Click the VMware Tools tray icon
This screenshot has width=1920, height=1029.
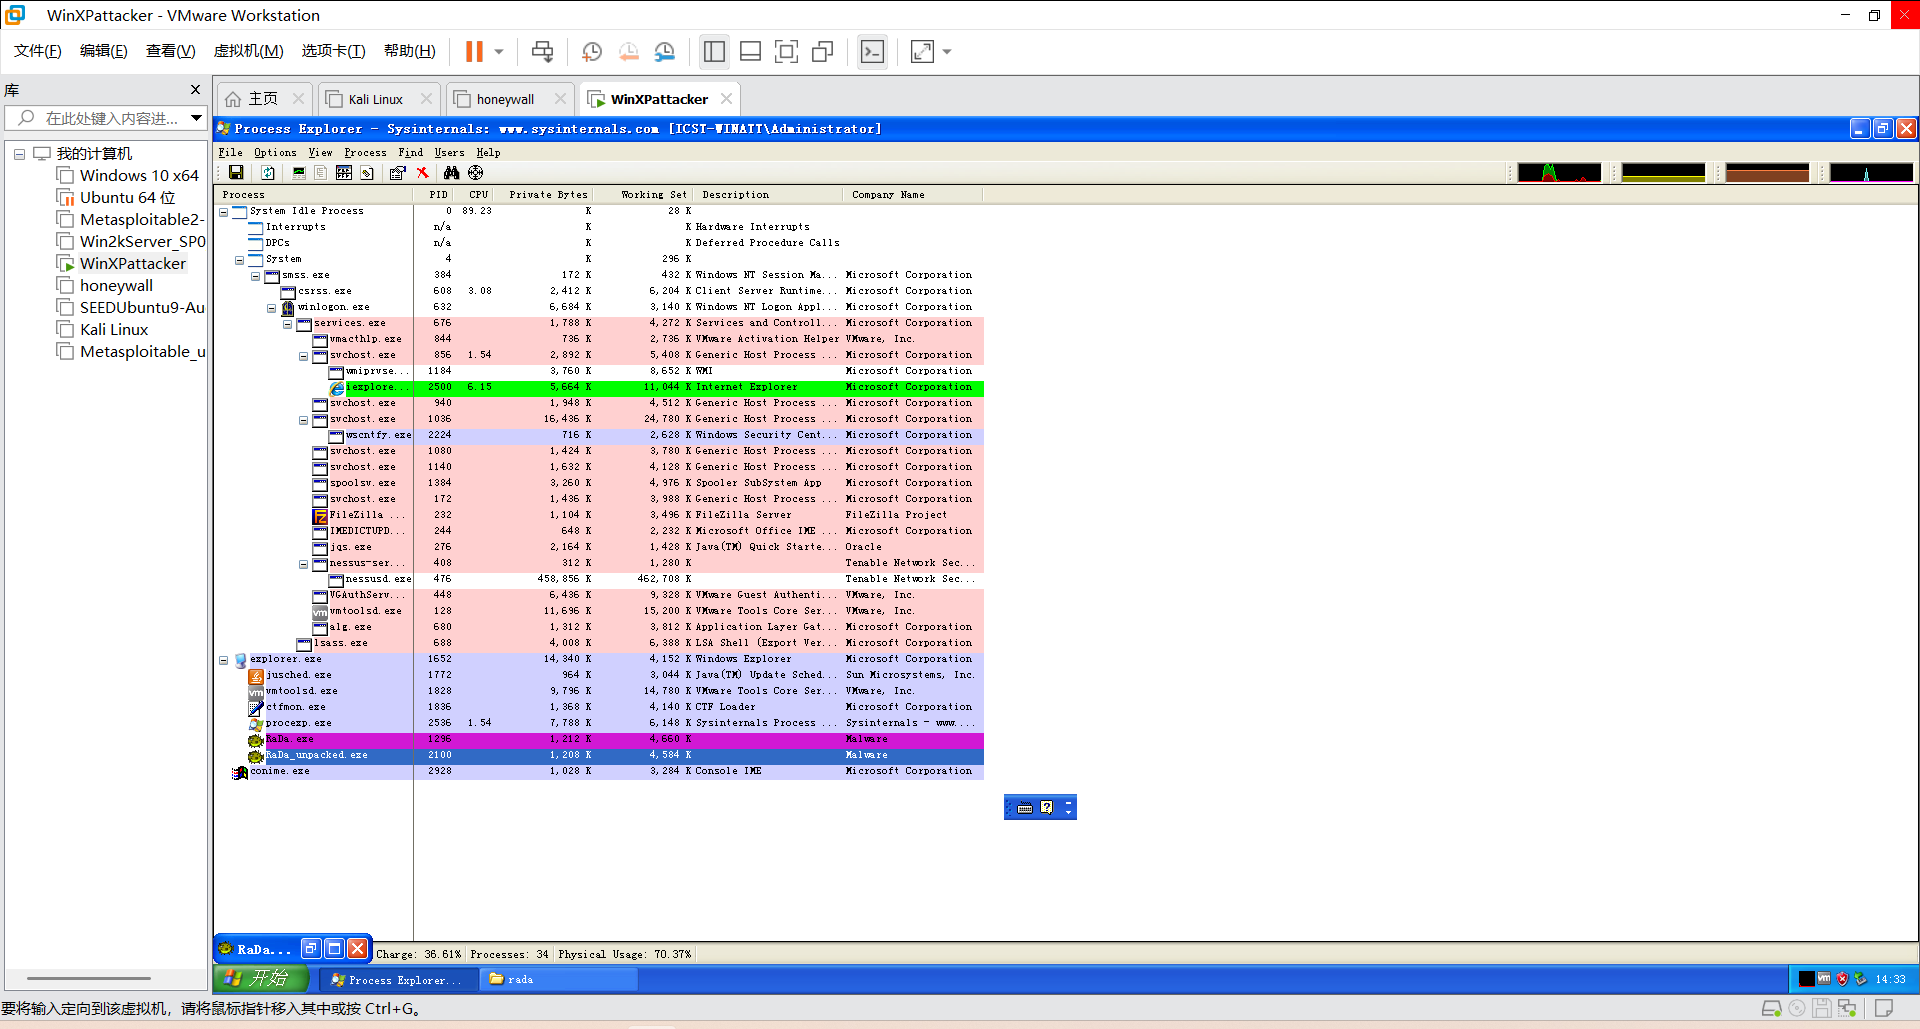tap(1824, 979)
